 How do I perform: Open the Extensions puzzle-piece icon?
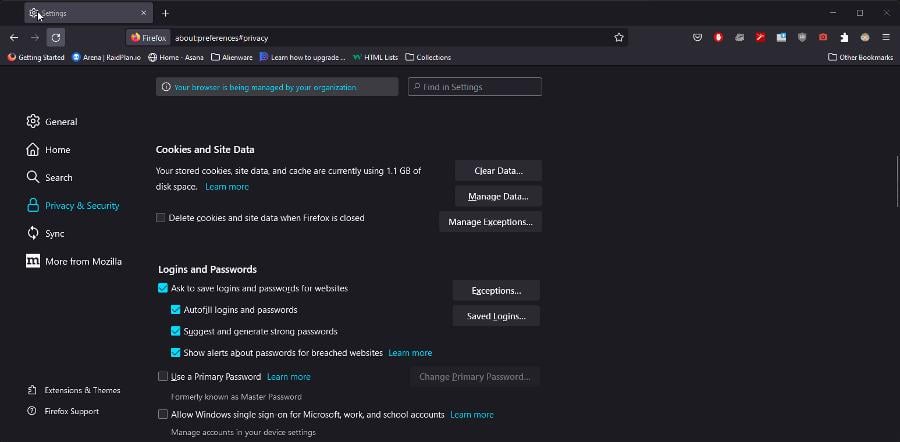pyautogui.click(x=844, y=37)
